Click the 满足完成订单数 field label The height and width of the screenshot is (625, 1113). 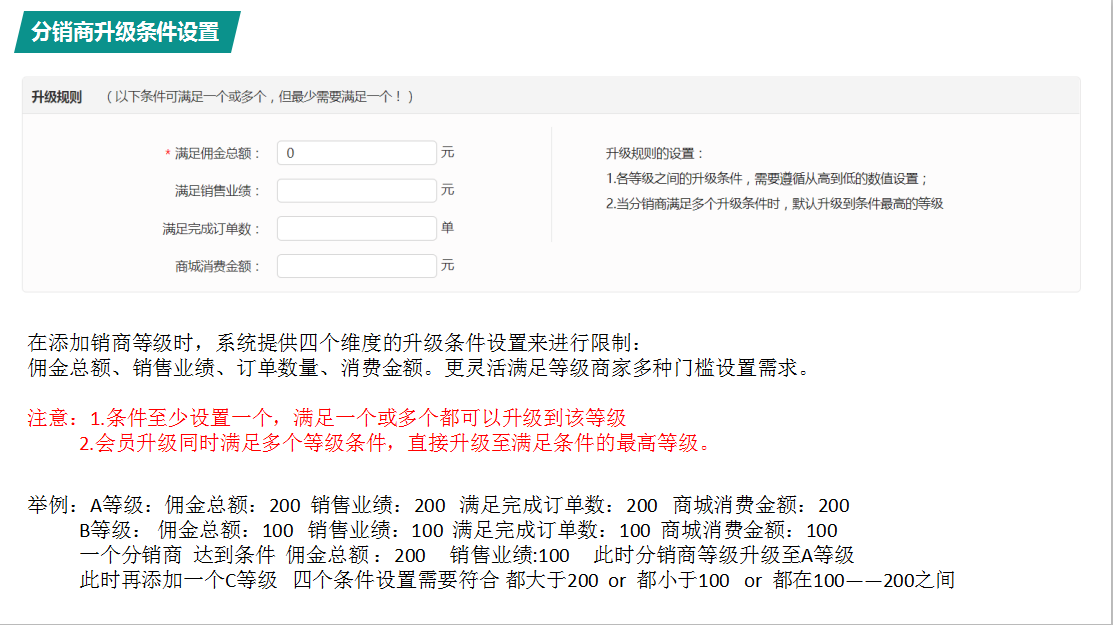point(211,229)
